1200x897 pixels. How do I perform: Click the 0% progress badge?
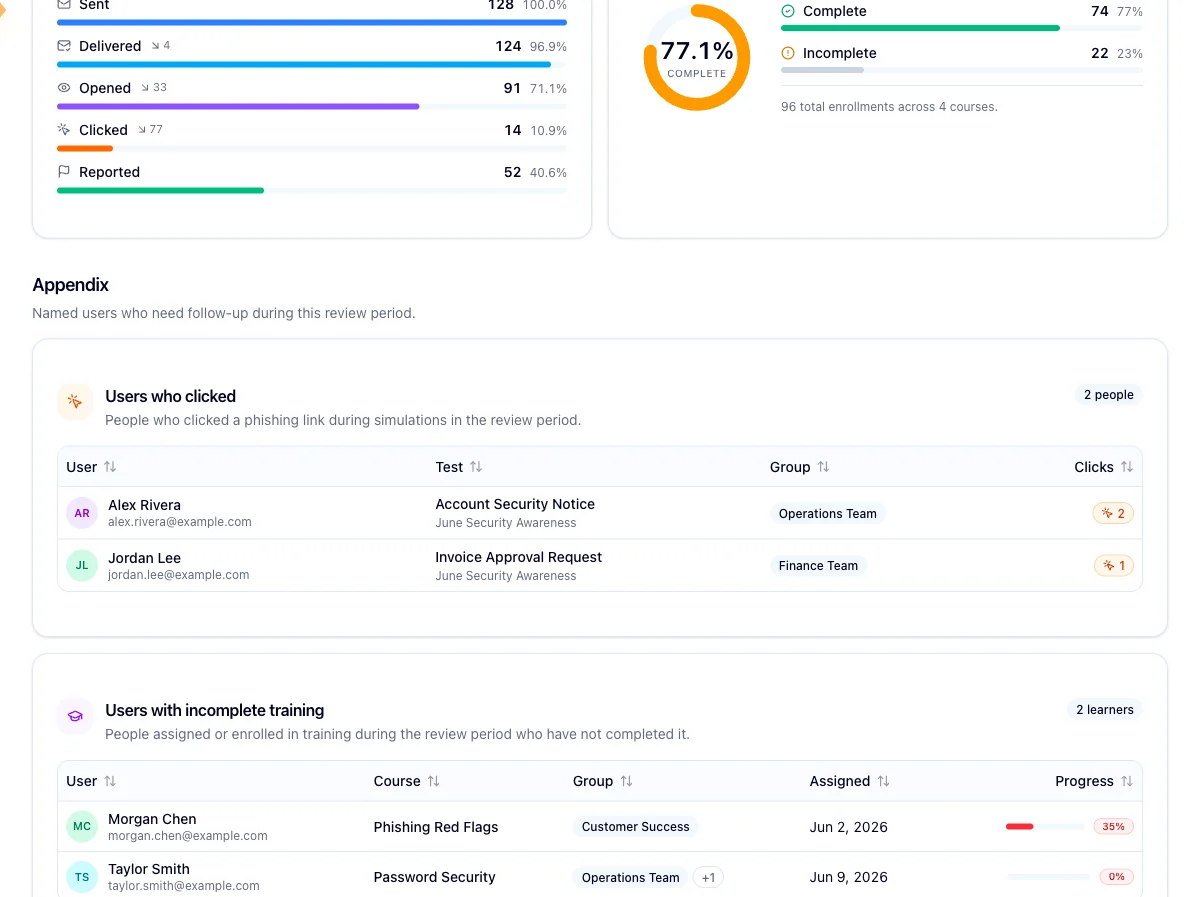click(x=1116, y=877)
